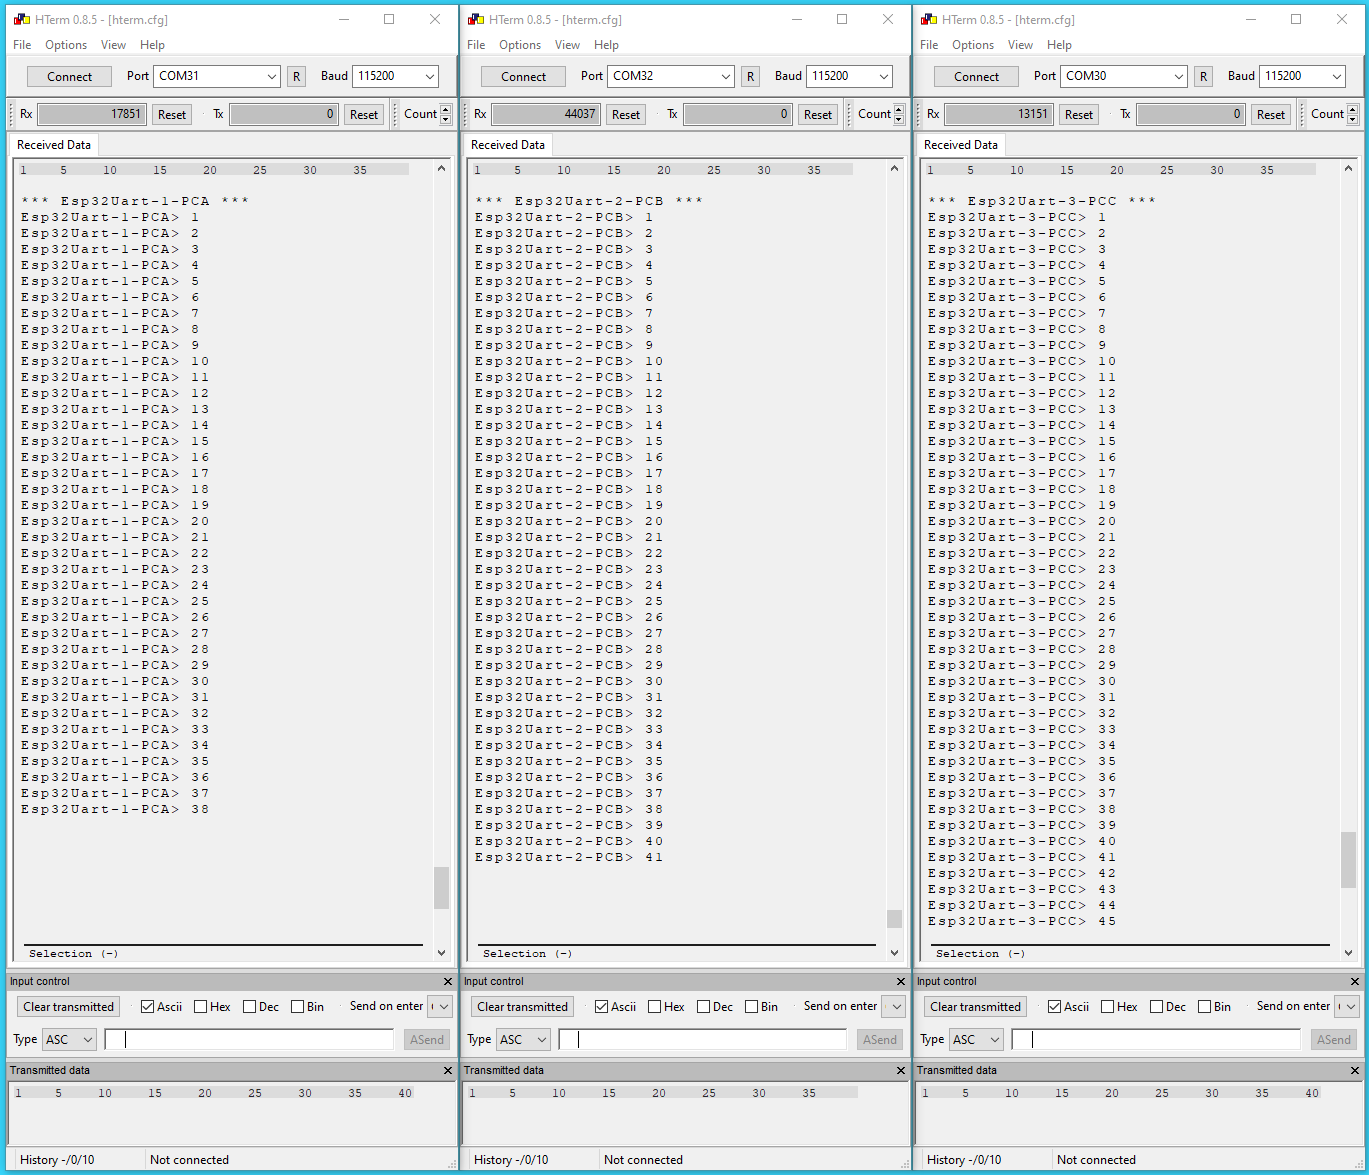Open Type ASC dropdown in COM32 window
This screenshot has width=1369, height=1175.
(x=523, y=1040)
